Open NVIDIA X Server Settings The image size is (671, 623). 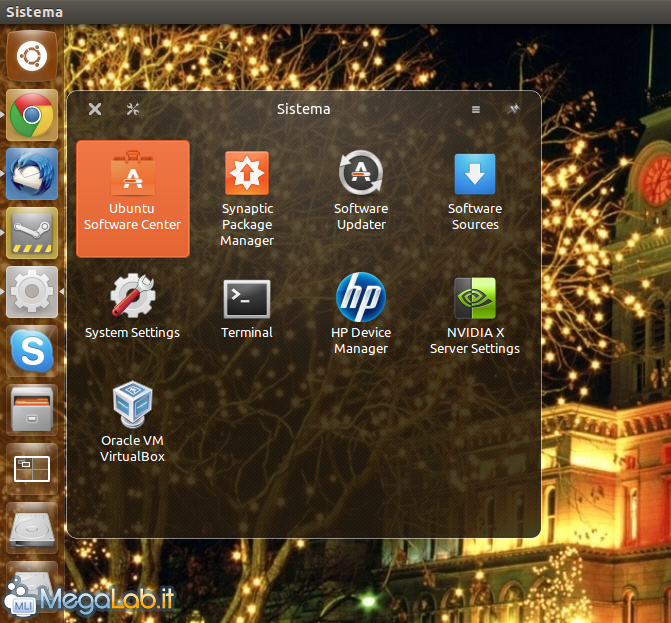click(475, 316)
